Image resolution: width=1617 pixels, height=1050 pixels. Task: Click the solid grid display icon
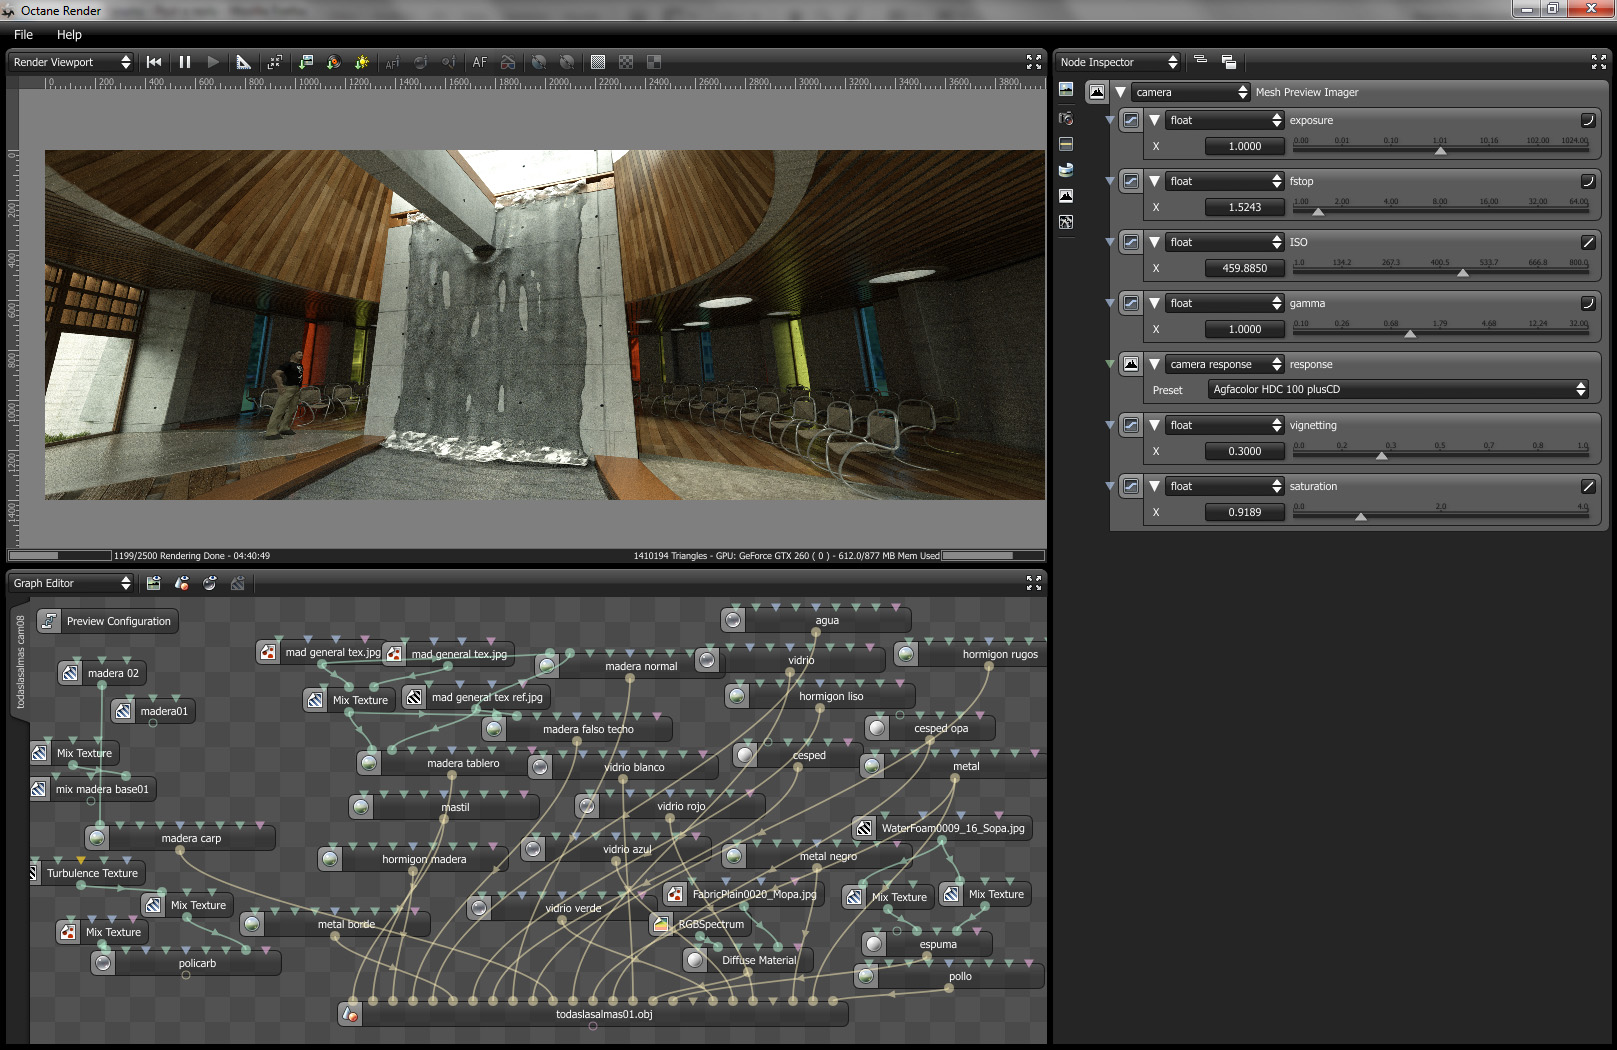[598, 62]
